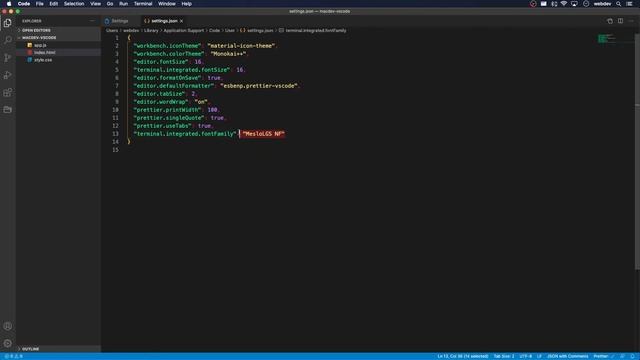The height and width of the screenshot is (360, 640).
Task: Click Application Support in breadcrumb
Action: [x=184, y=31]
